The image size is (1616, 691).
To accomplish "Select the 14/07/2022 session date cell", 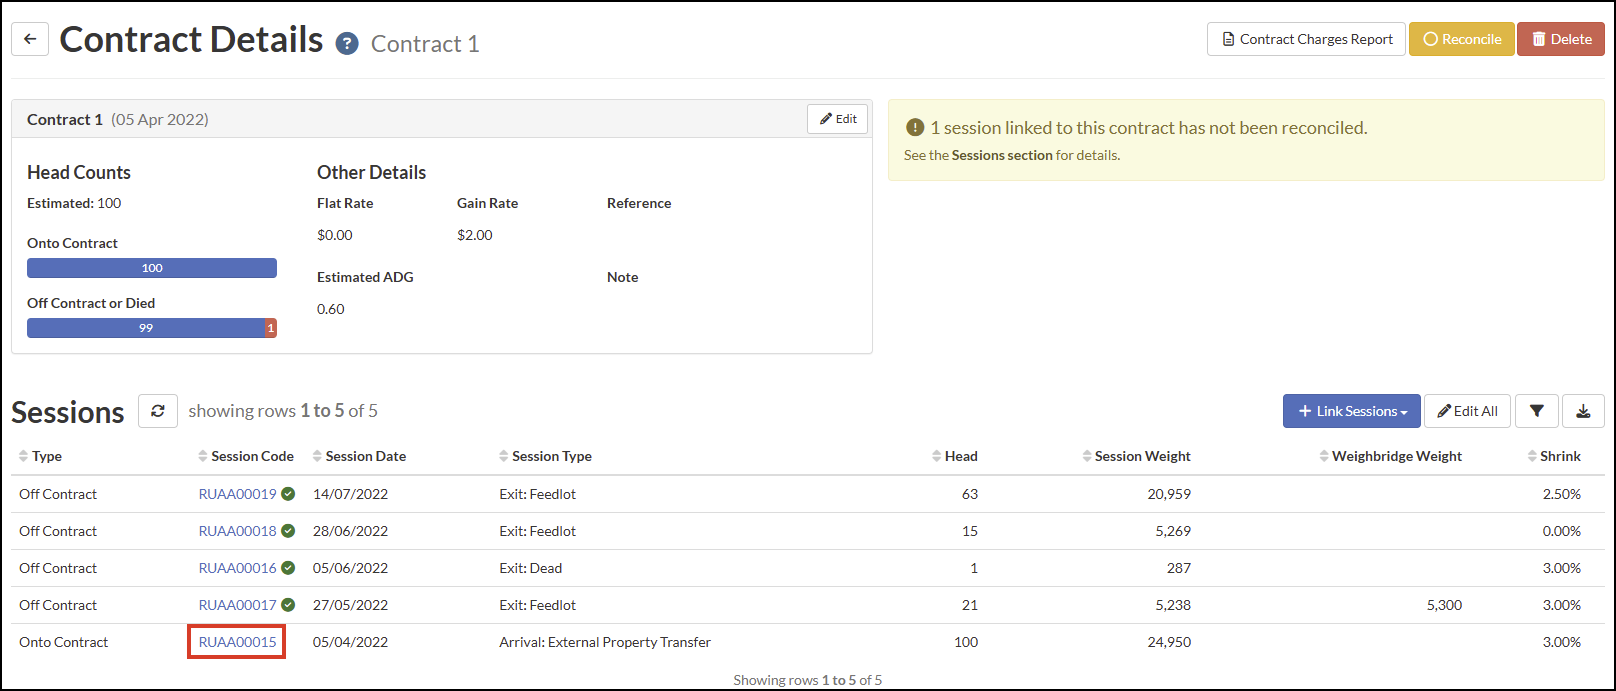I will click(x=350, y=494).
